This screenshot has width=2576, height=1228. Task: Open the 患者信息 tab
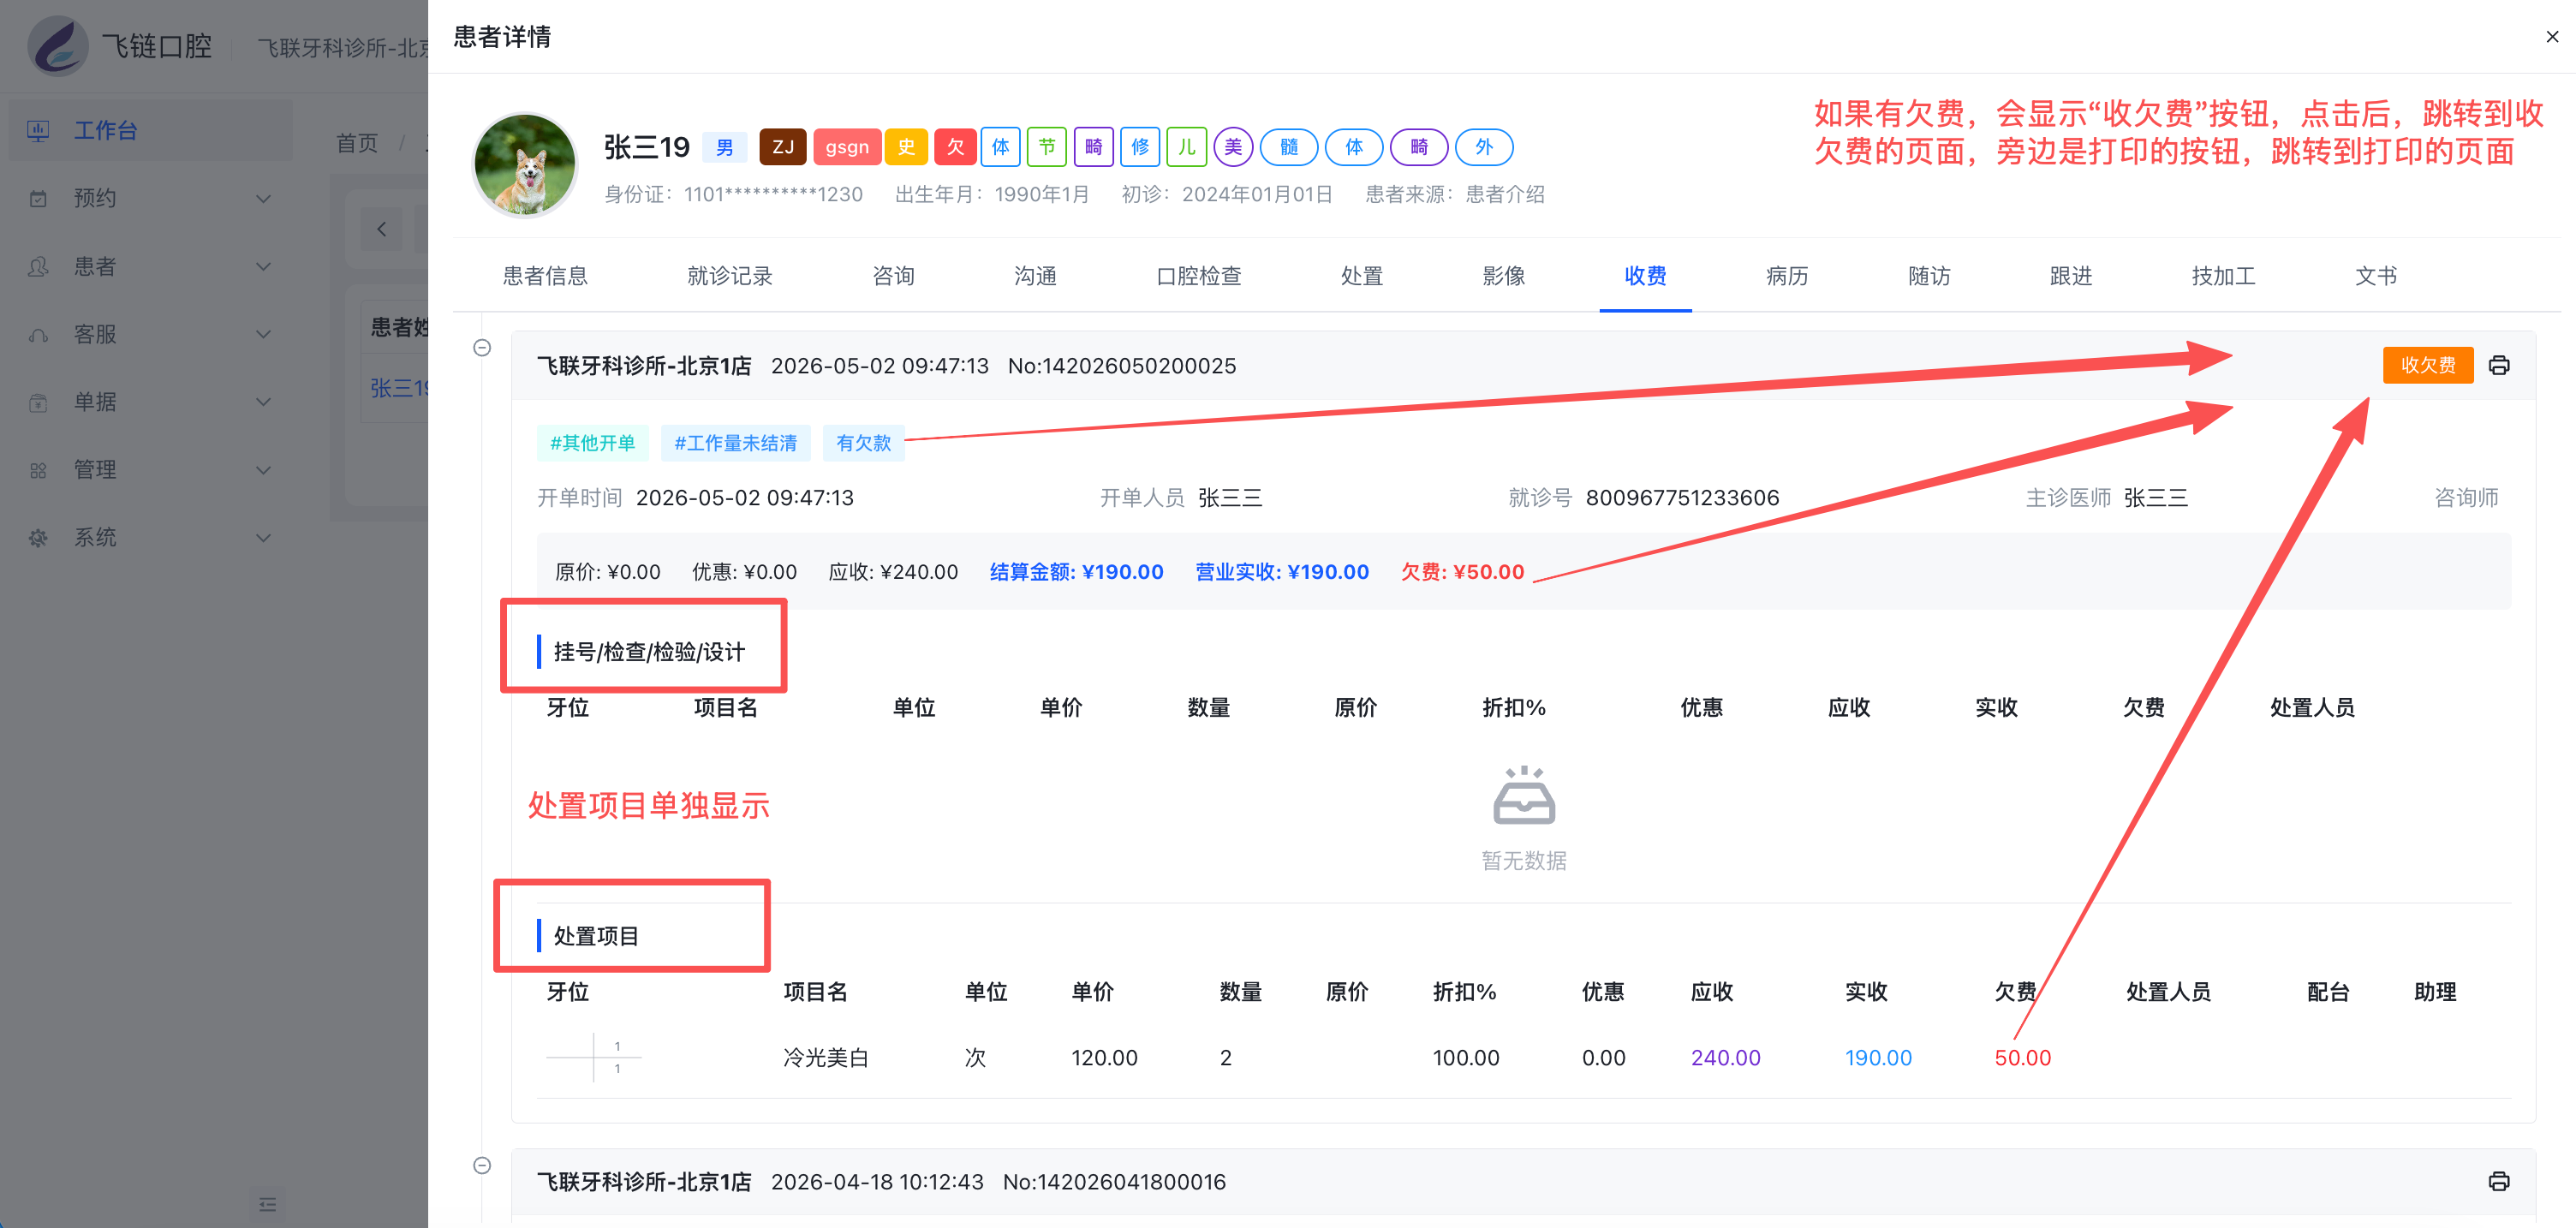(545, 276)
